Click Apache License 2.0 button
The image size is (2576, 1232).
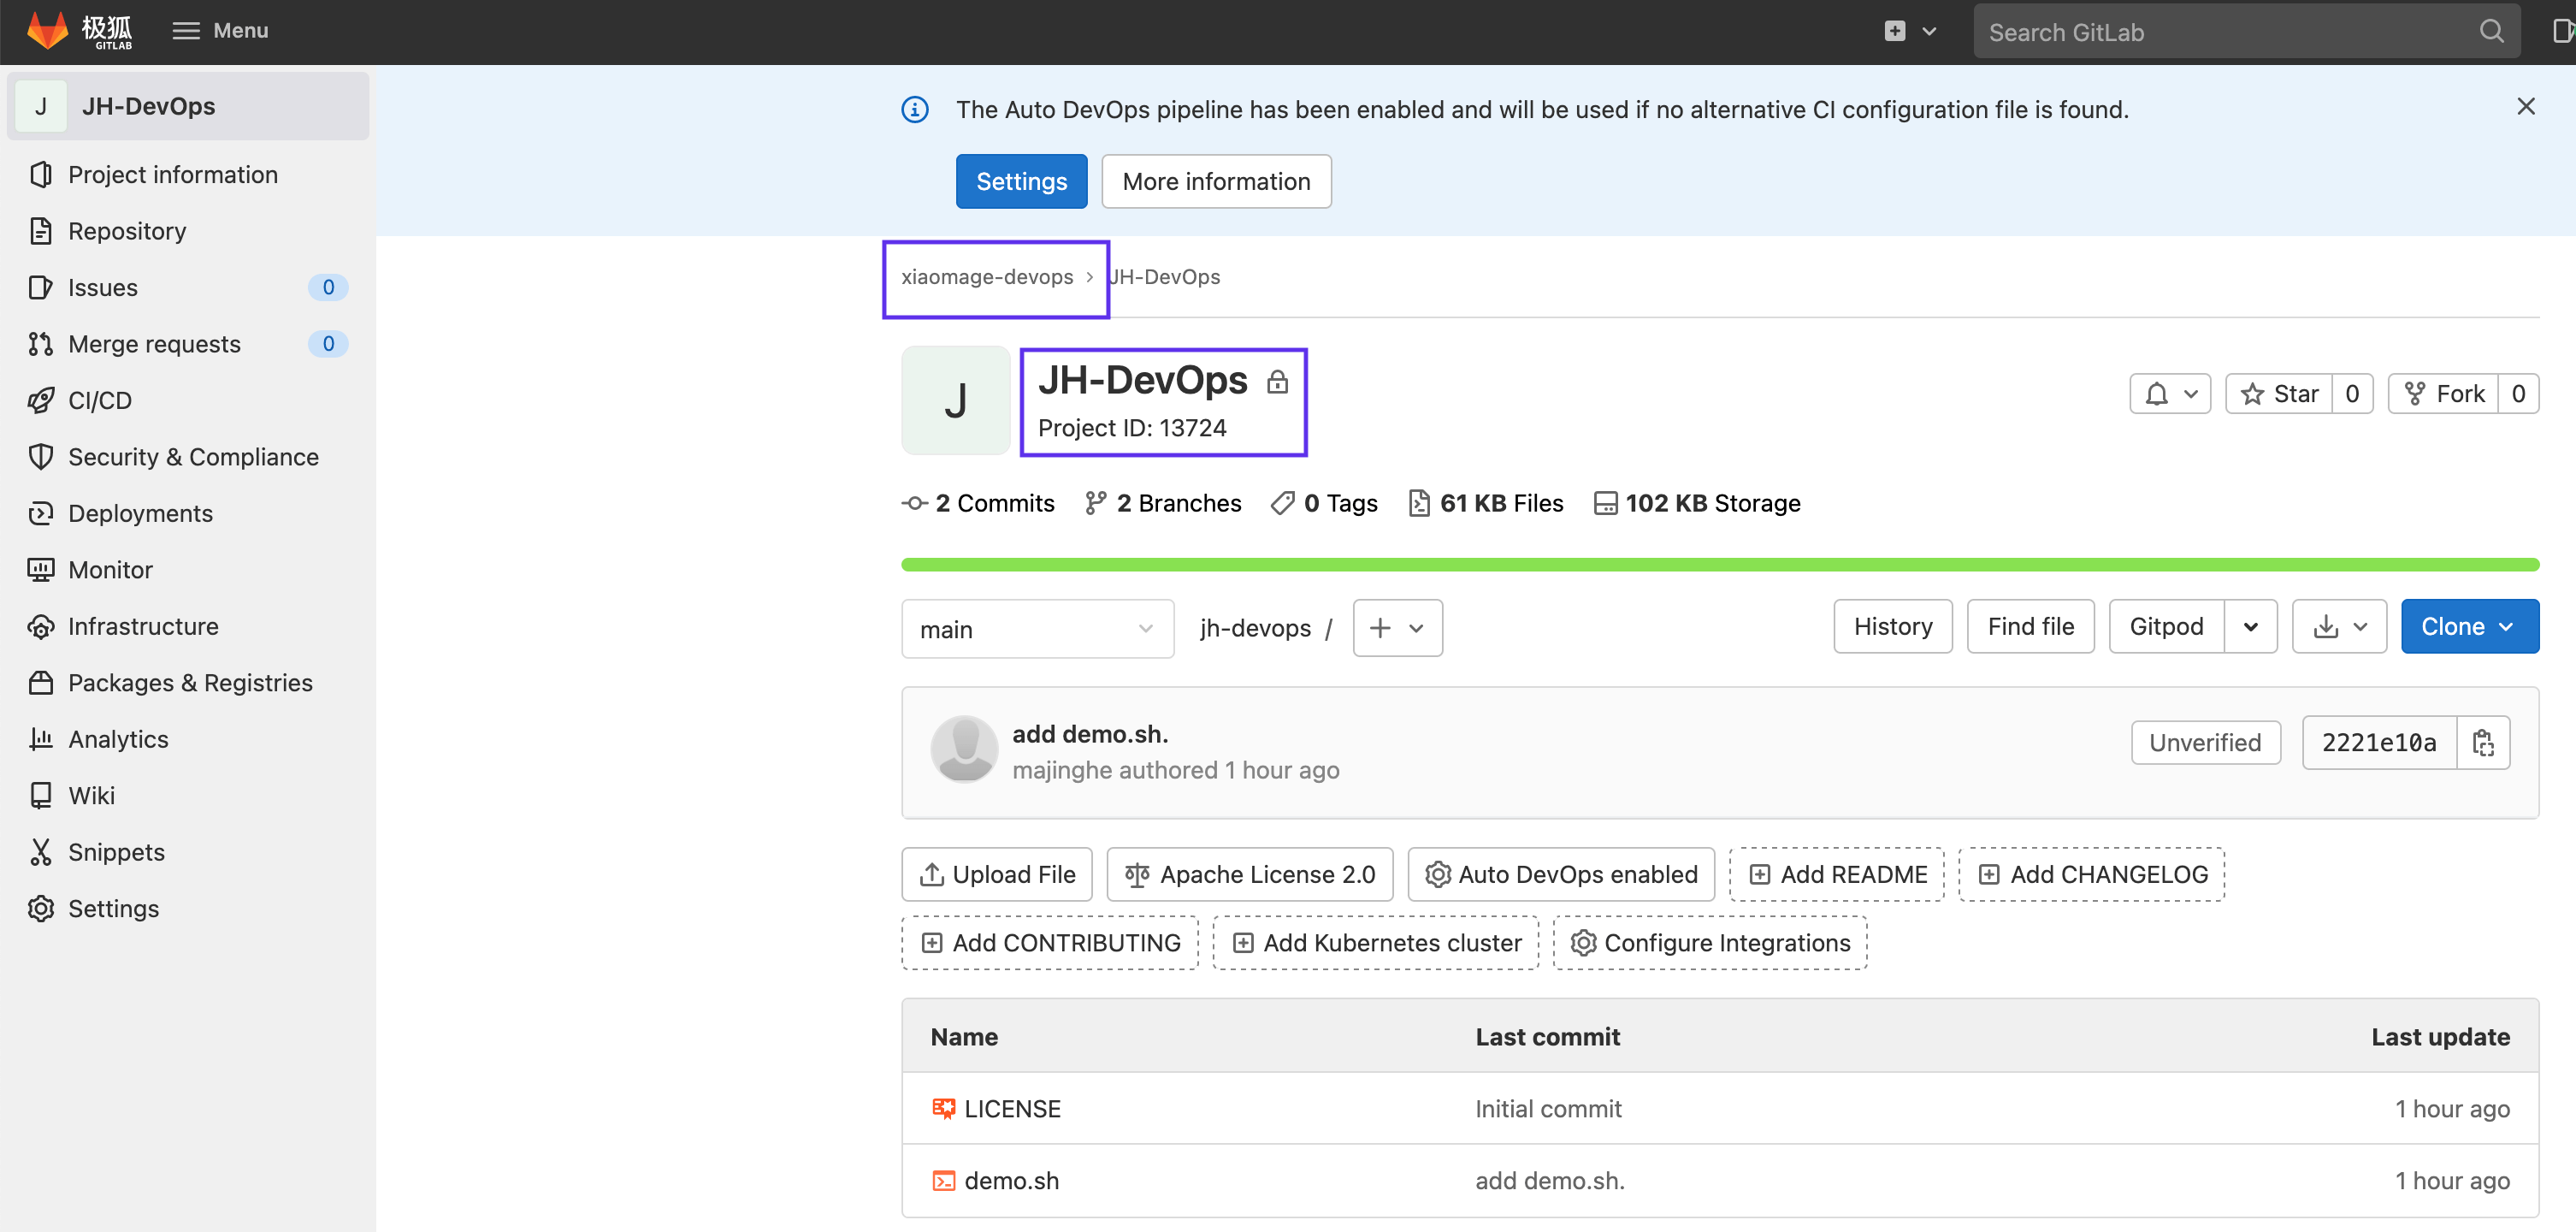click(1249, 874)
